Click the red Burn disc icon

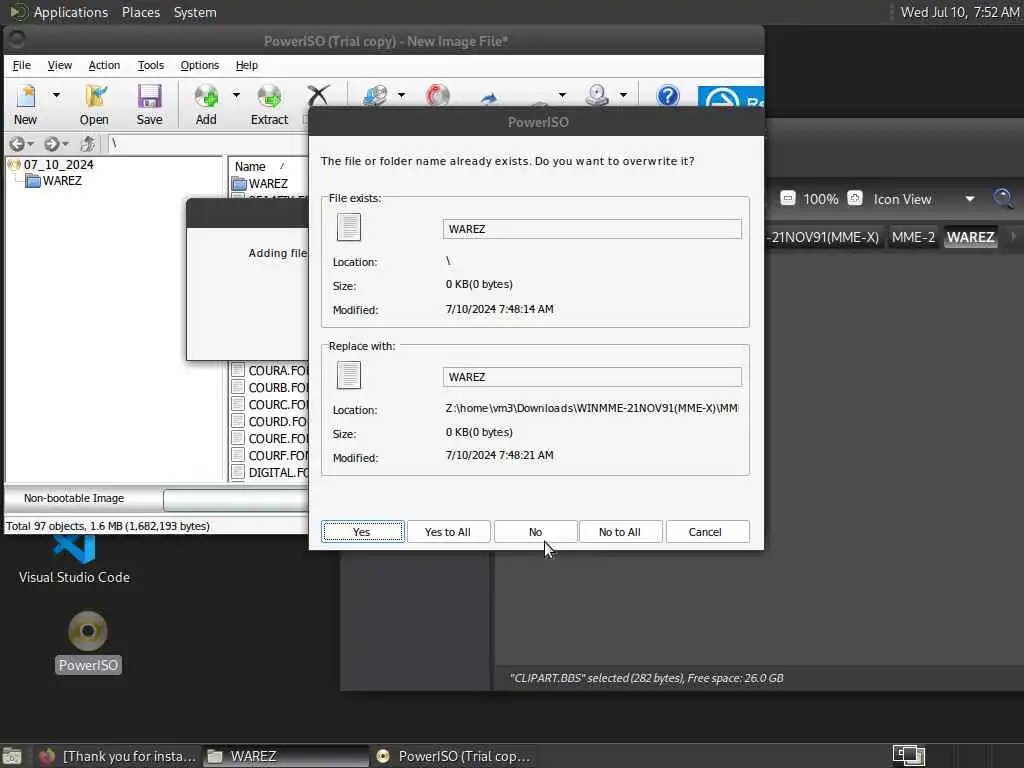(438, 95)
